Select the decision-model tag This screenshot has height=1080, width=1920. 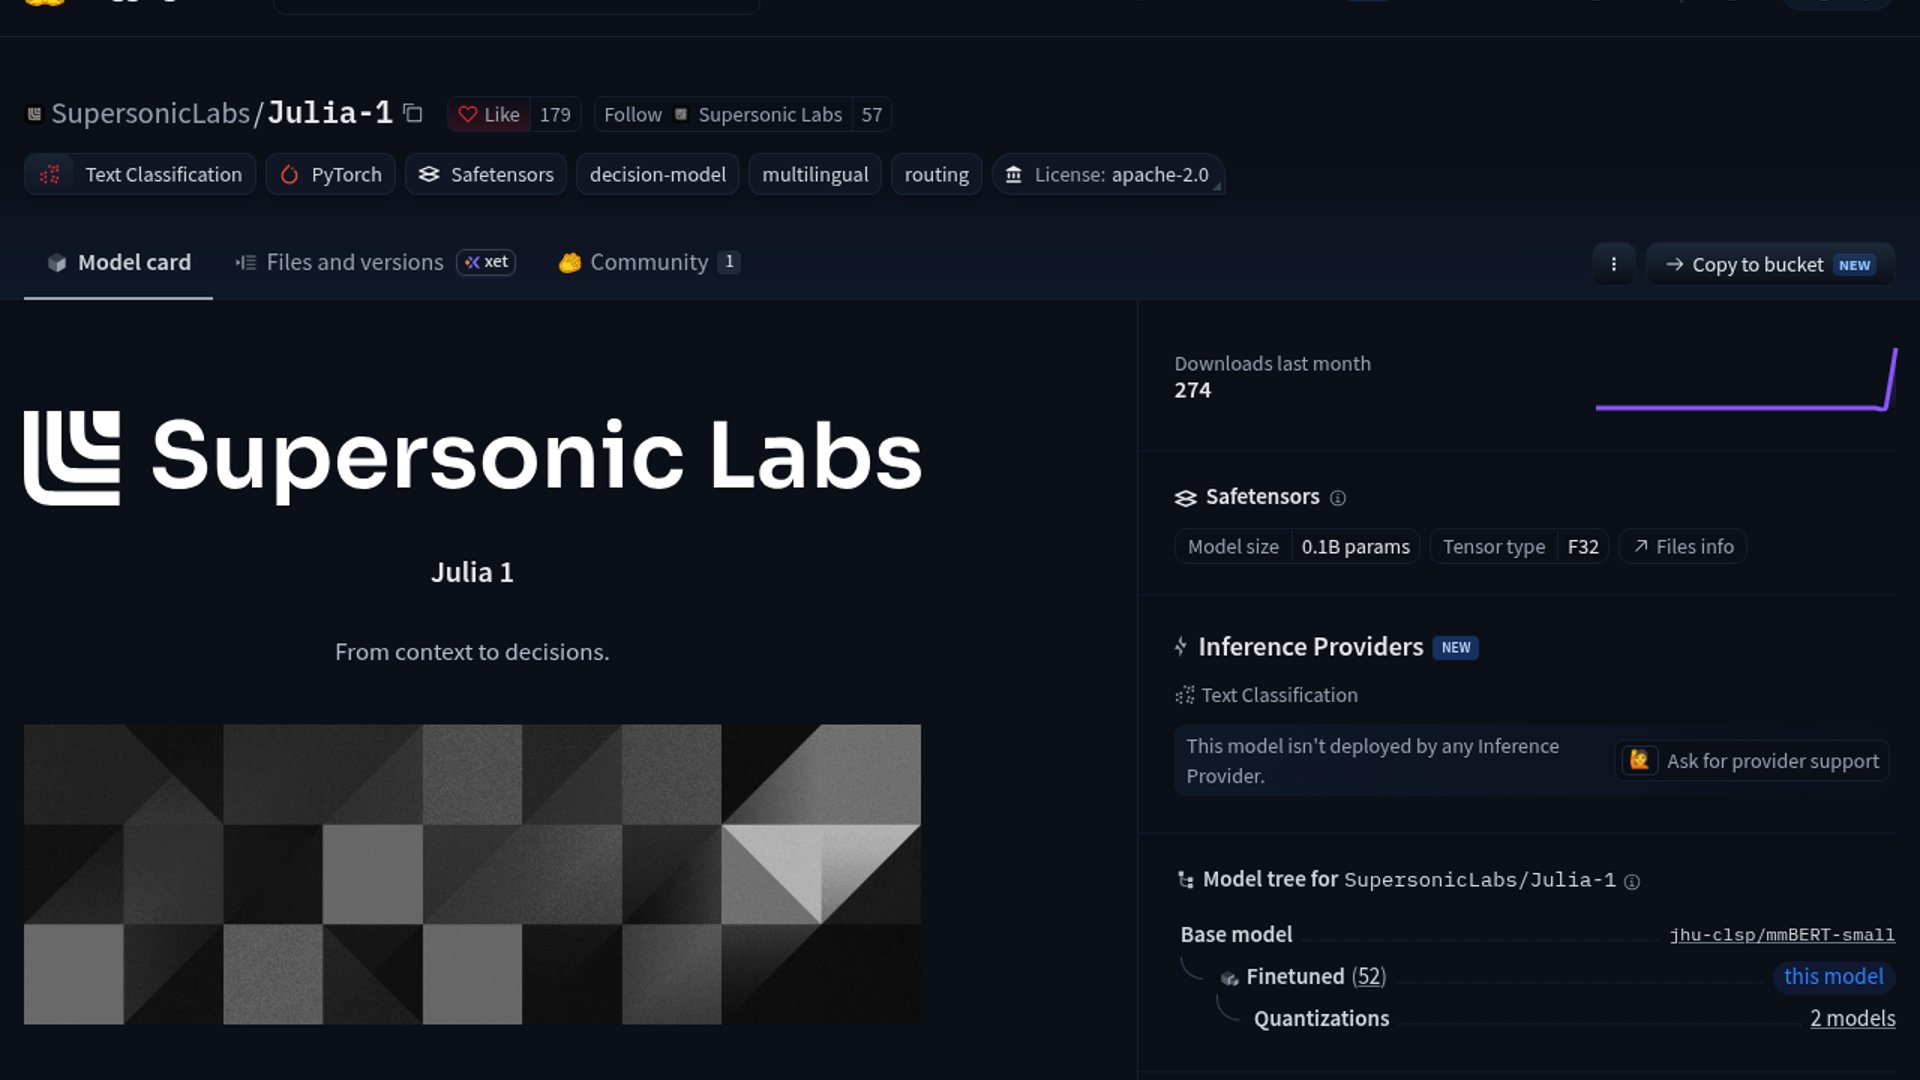coord(657,174)
